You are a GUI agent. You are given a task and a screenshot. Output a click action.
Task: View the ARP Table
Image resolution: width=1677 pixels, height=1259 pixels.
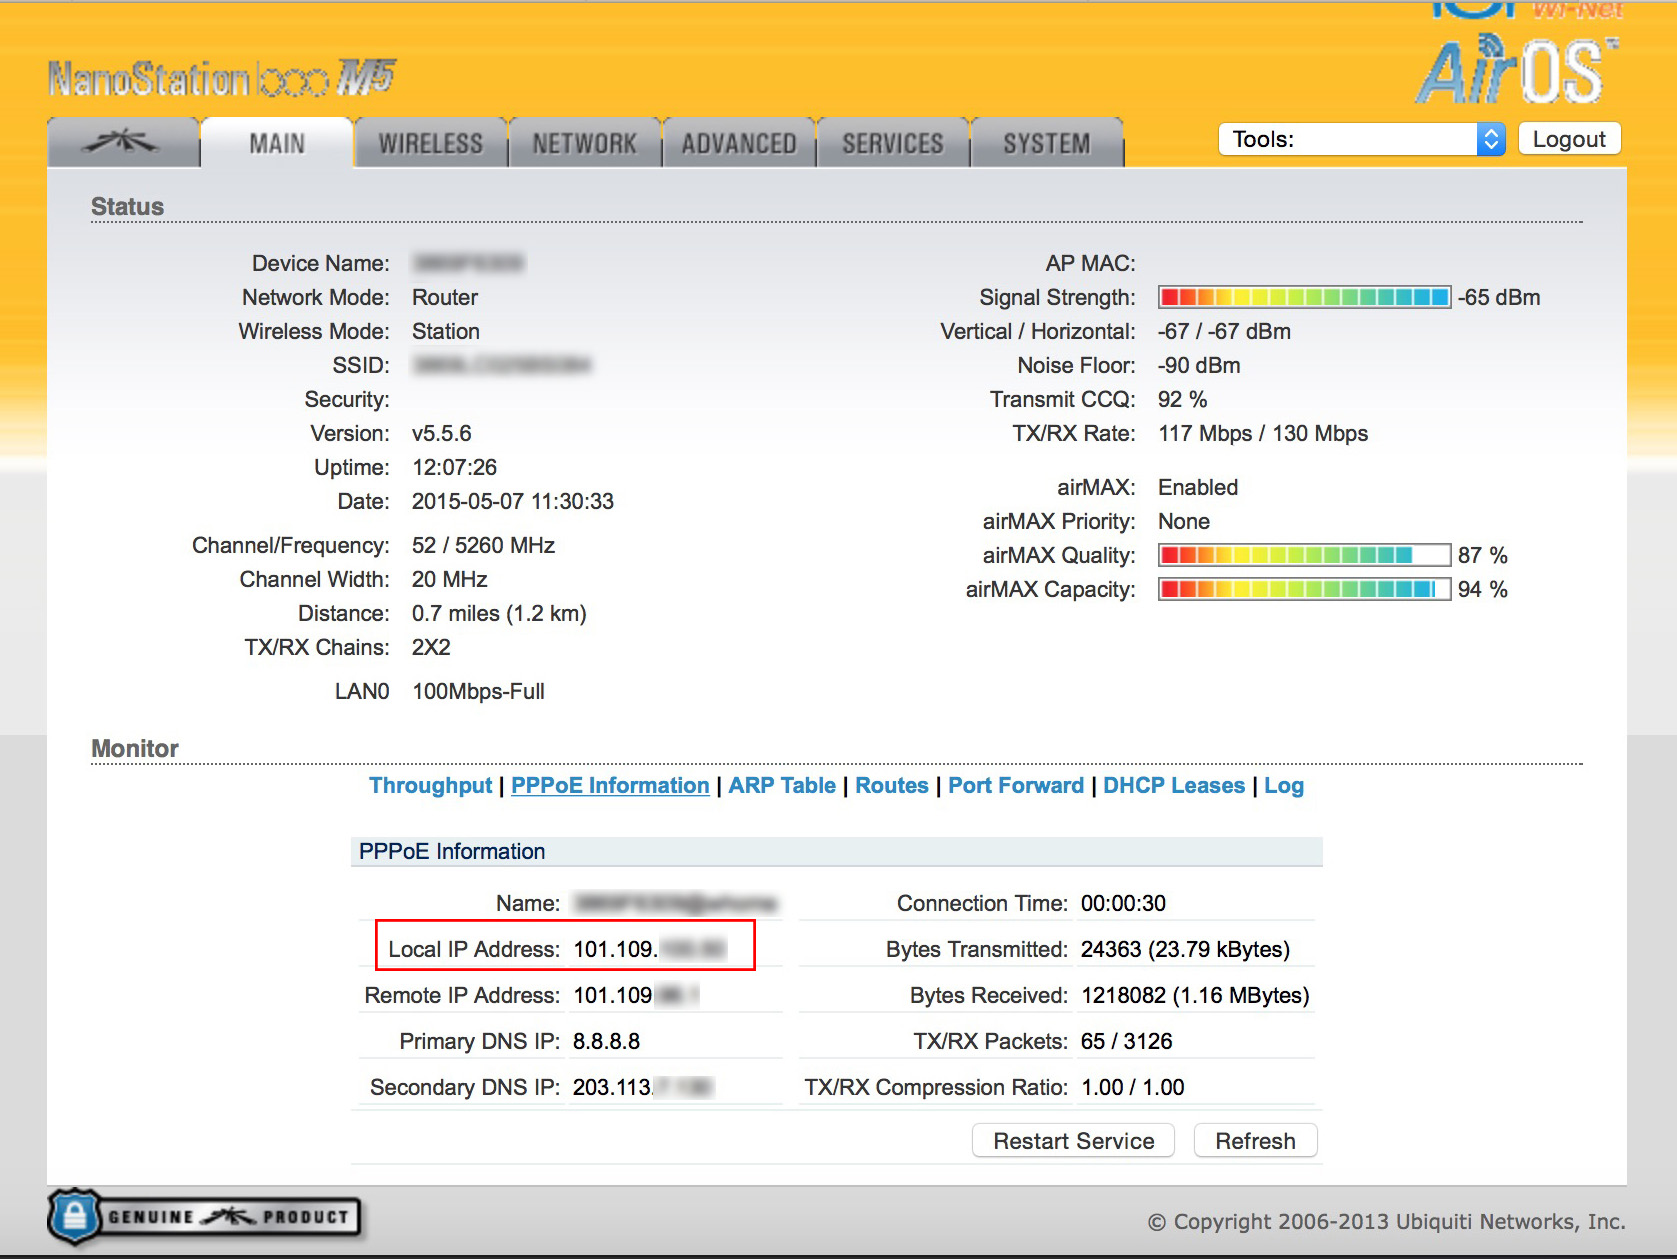click(782, 786)
